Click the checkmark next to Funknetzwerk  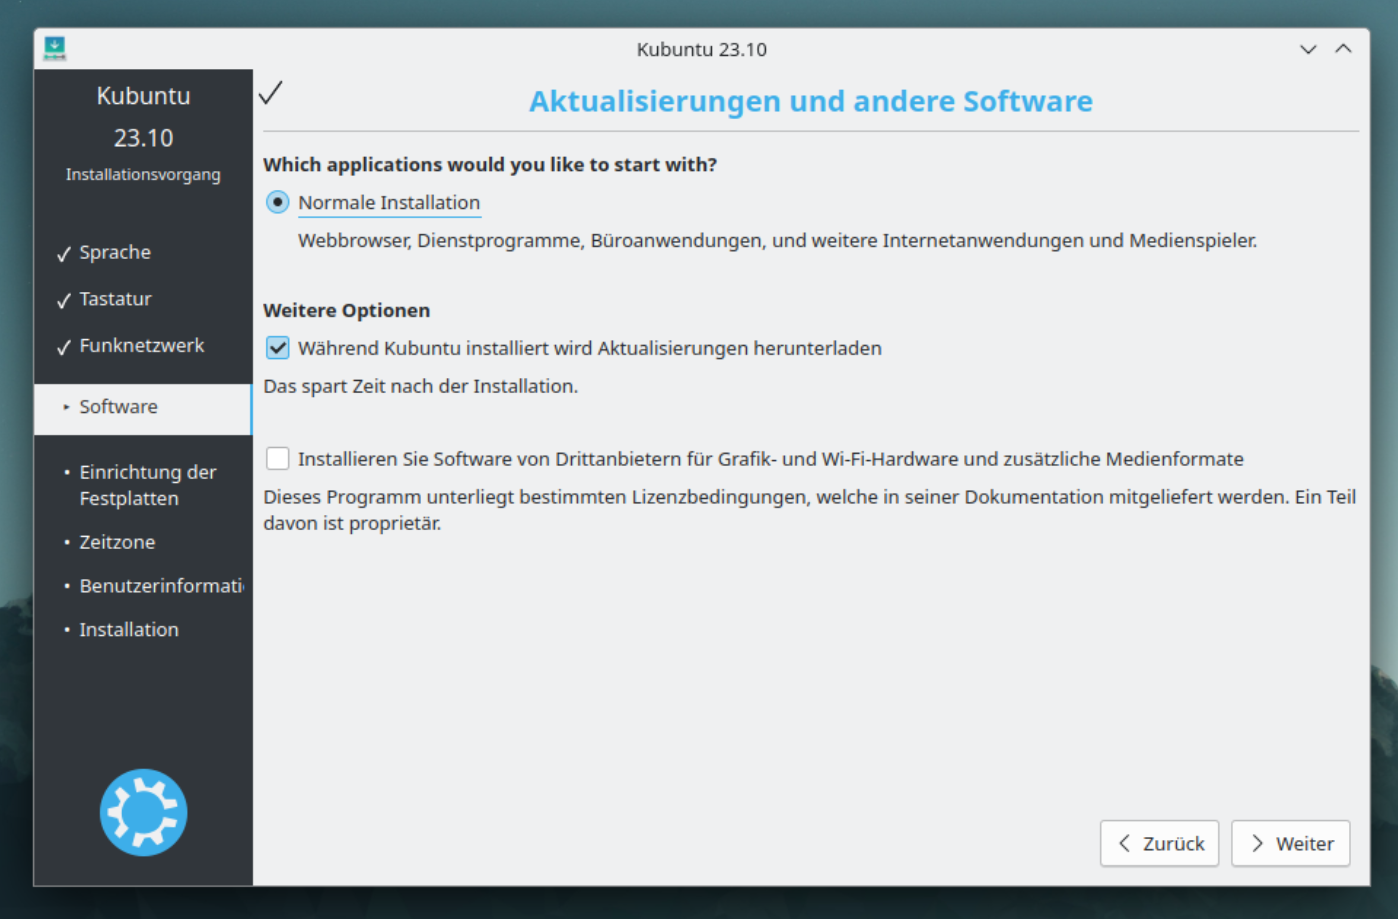click(x=64, y=347)
